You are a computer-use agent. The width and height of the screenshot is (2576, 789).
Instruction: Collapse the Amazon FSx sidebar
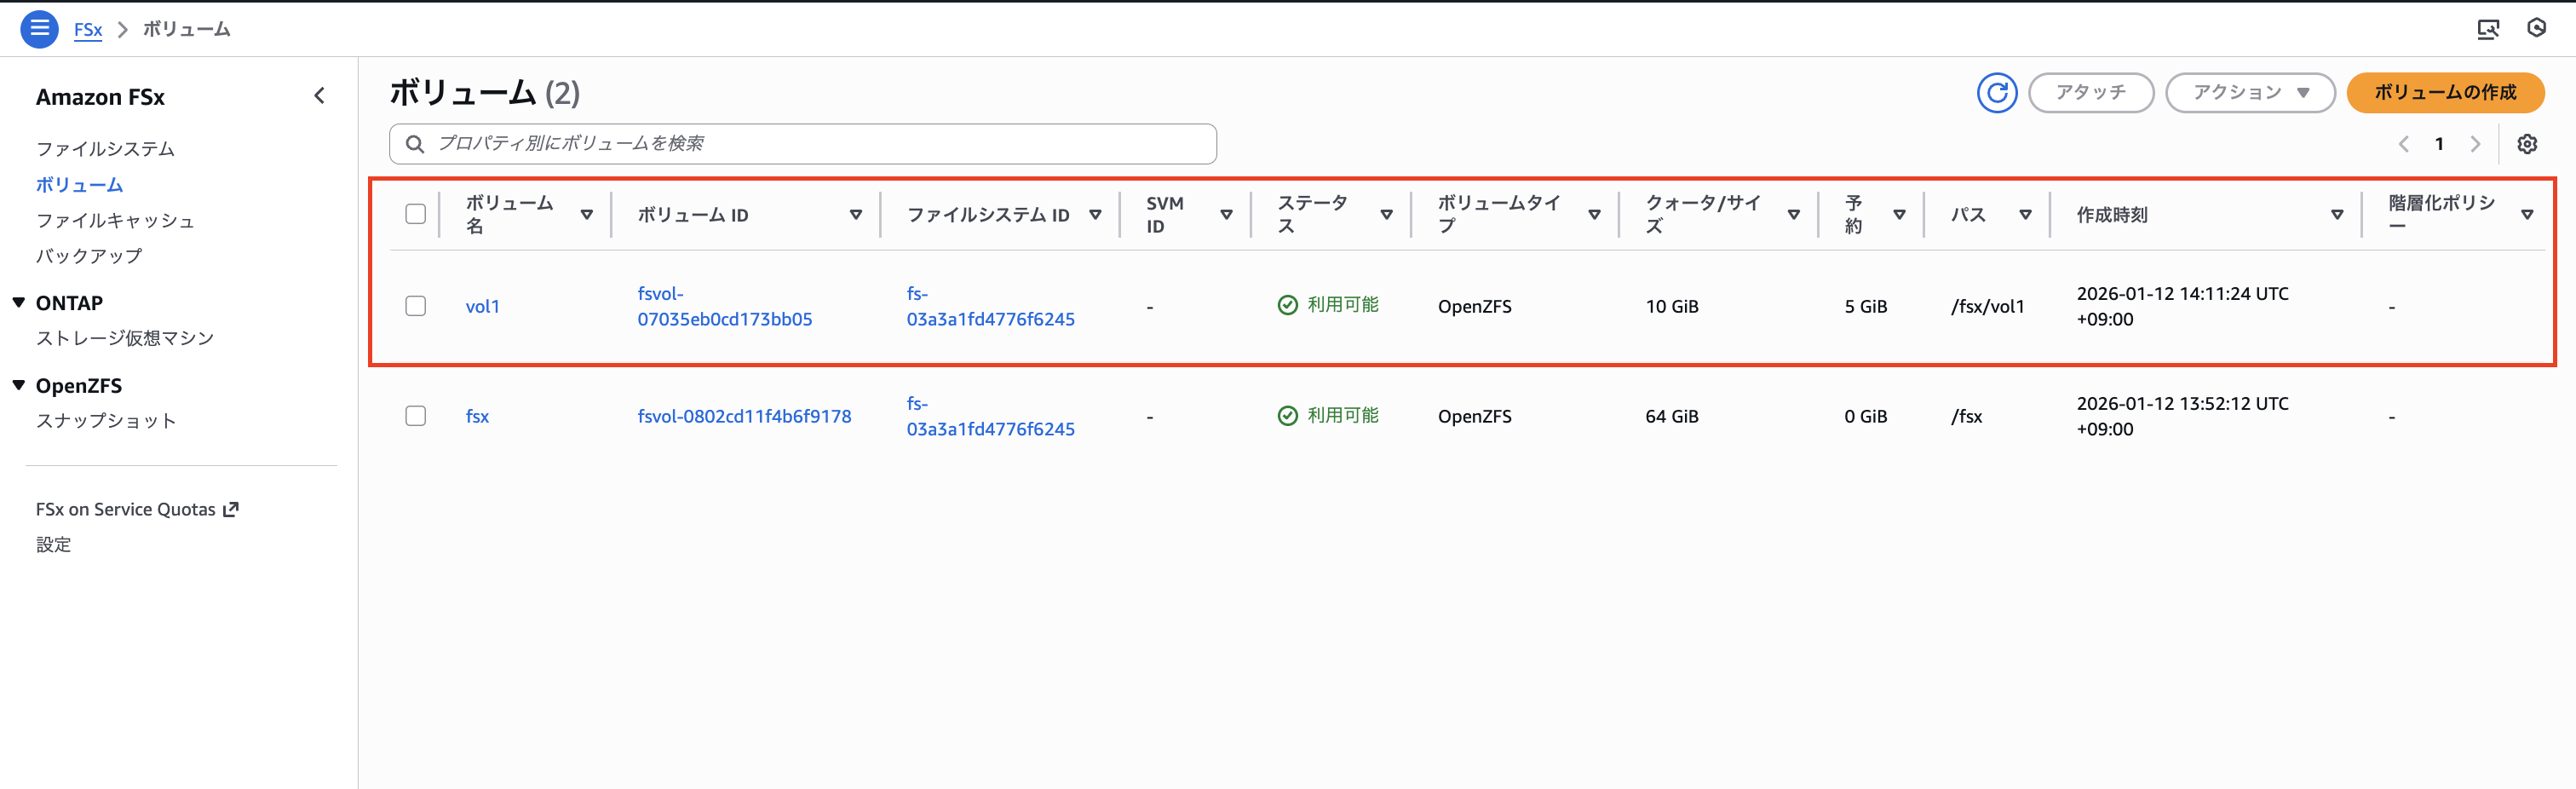tap(319, 95)
